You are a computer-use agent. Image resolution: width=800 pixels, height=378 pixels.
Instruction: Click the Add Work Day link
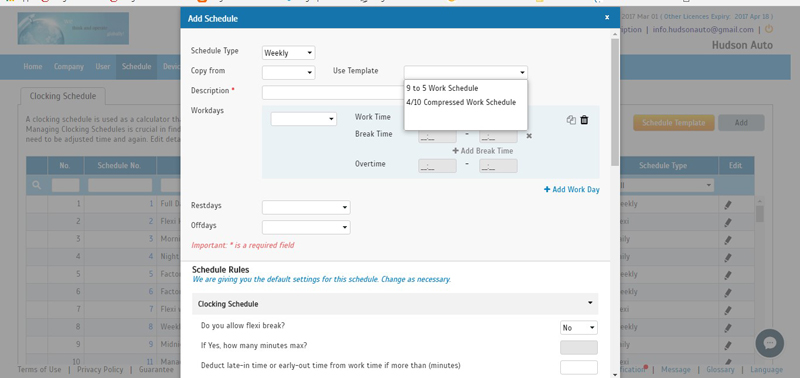click(571, 189)
